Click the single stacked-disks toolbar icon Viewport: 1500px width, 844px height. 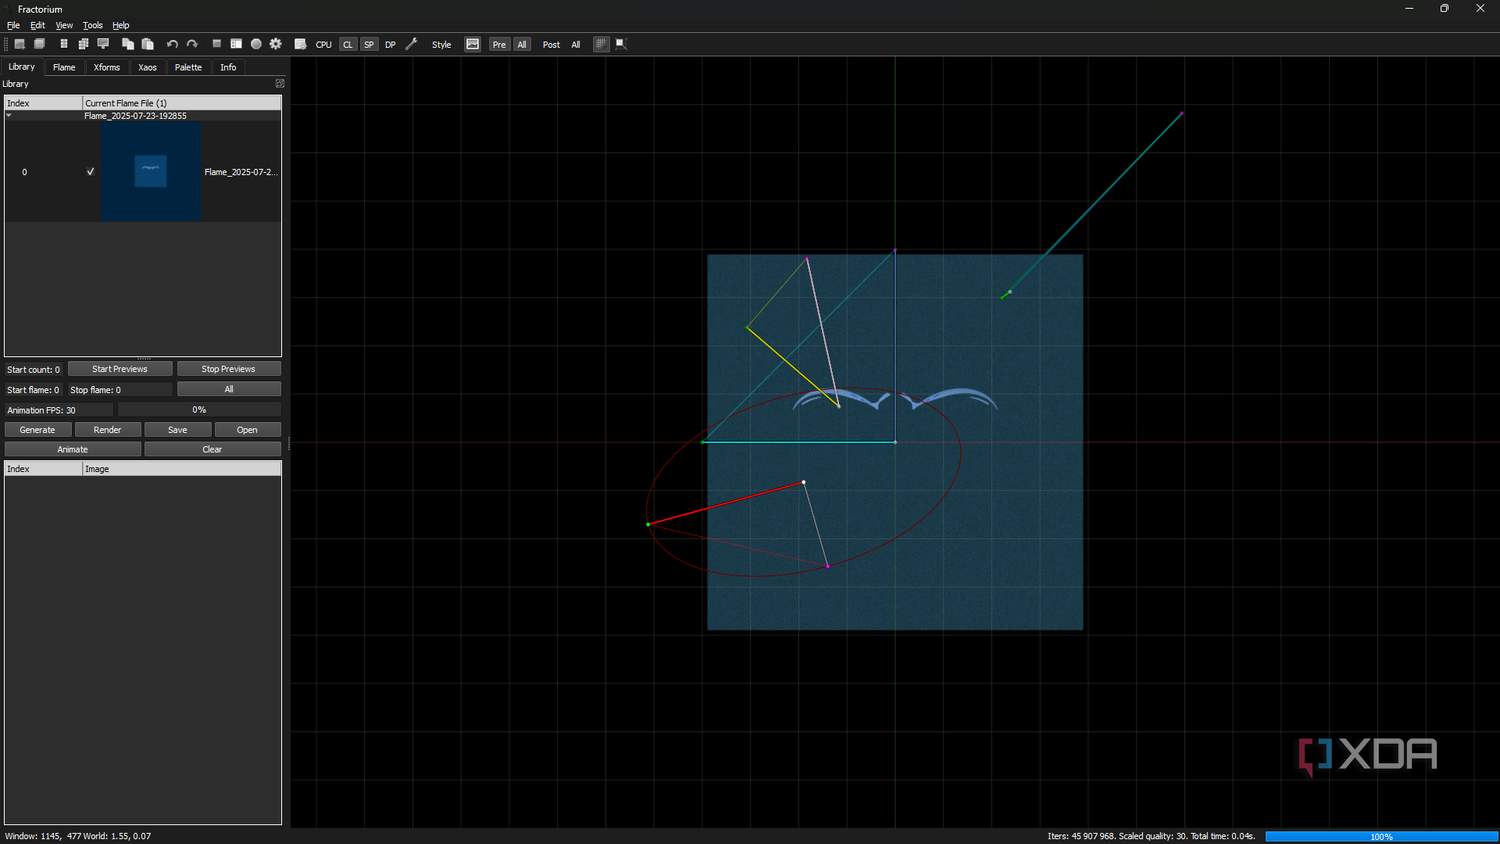(64, 44)
